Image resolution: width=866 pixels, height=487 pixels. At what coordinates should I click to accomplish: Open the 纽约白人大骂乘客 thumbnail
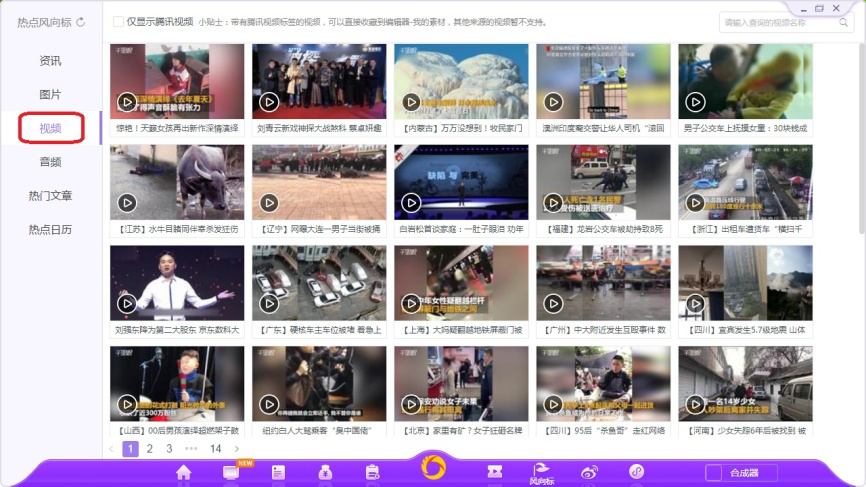click(x=319, y=384)
